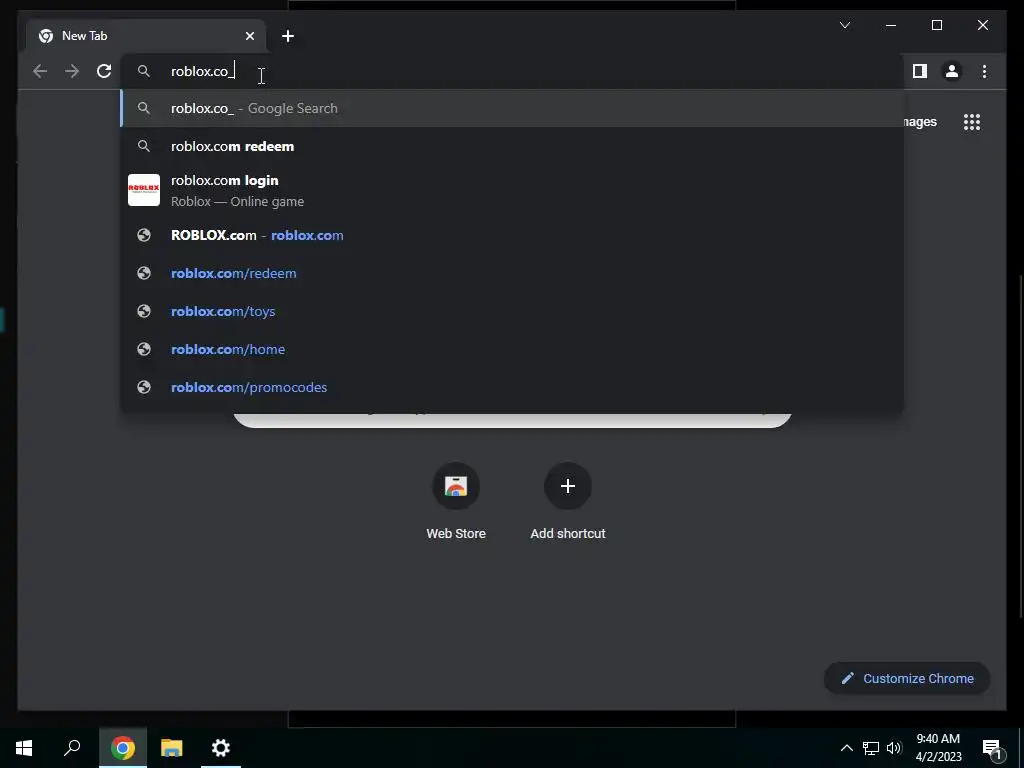Click globe icon beside roblox.com/redeem
Image resolution: width=1024 pixels, height=768 pixels.
tap(144, 273)
